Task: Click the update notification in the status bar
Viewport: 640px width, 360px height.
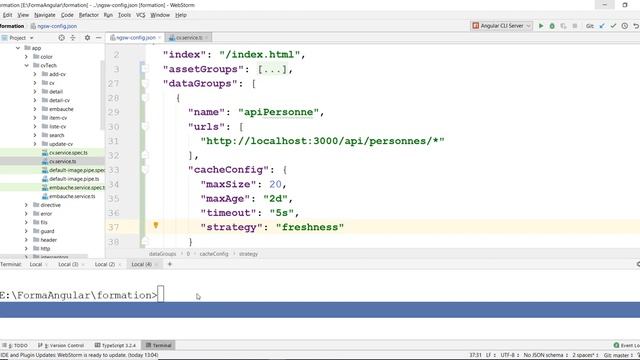Action: coord(80,355)
